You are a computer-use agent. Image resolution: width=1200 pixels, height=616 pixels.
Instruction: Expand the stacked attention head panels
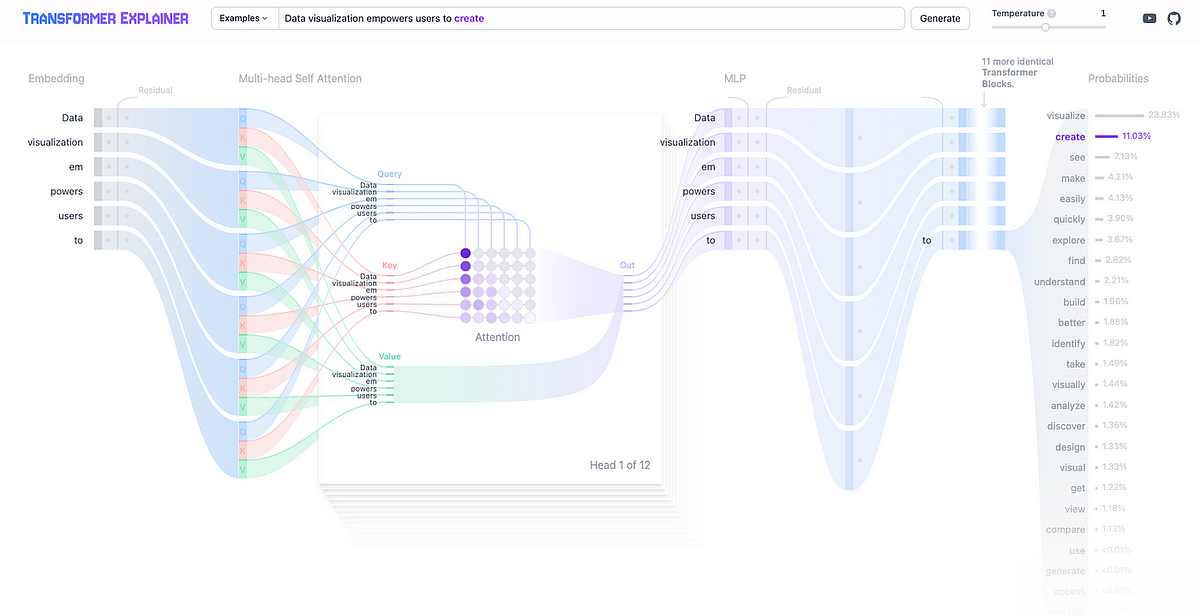500,520
